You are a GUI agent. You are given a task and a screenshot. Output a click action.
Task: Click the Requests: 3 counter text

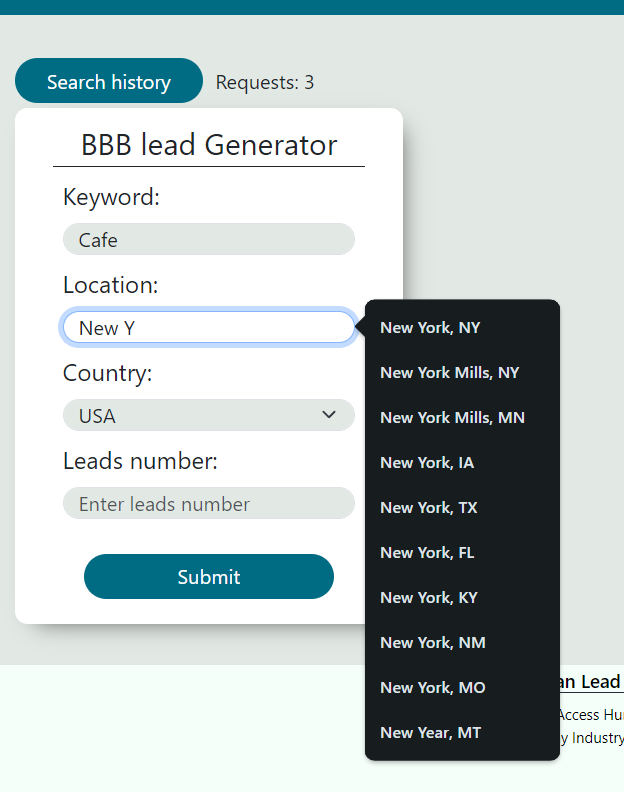point(265,83)
